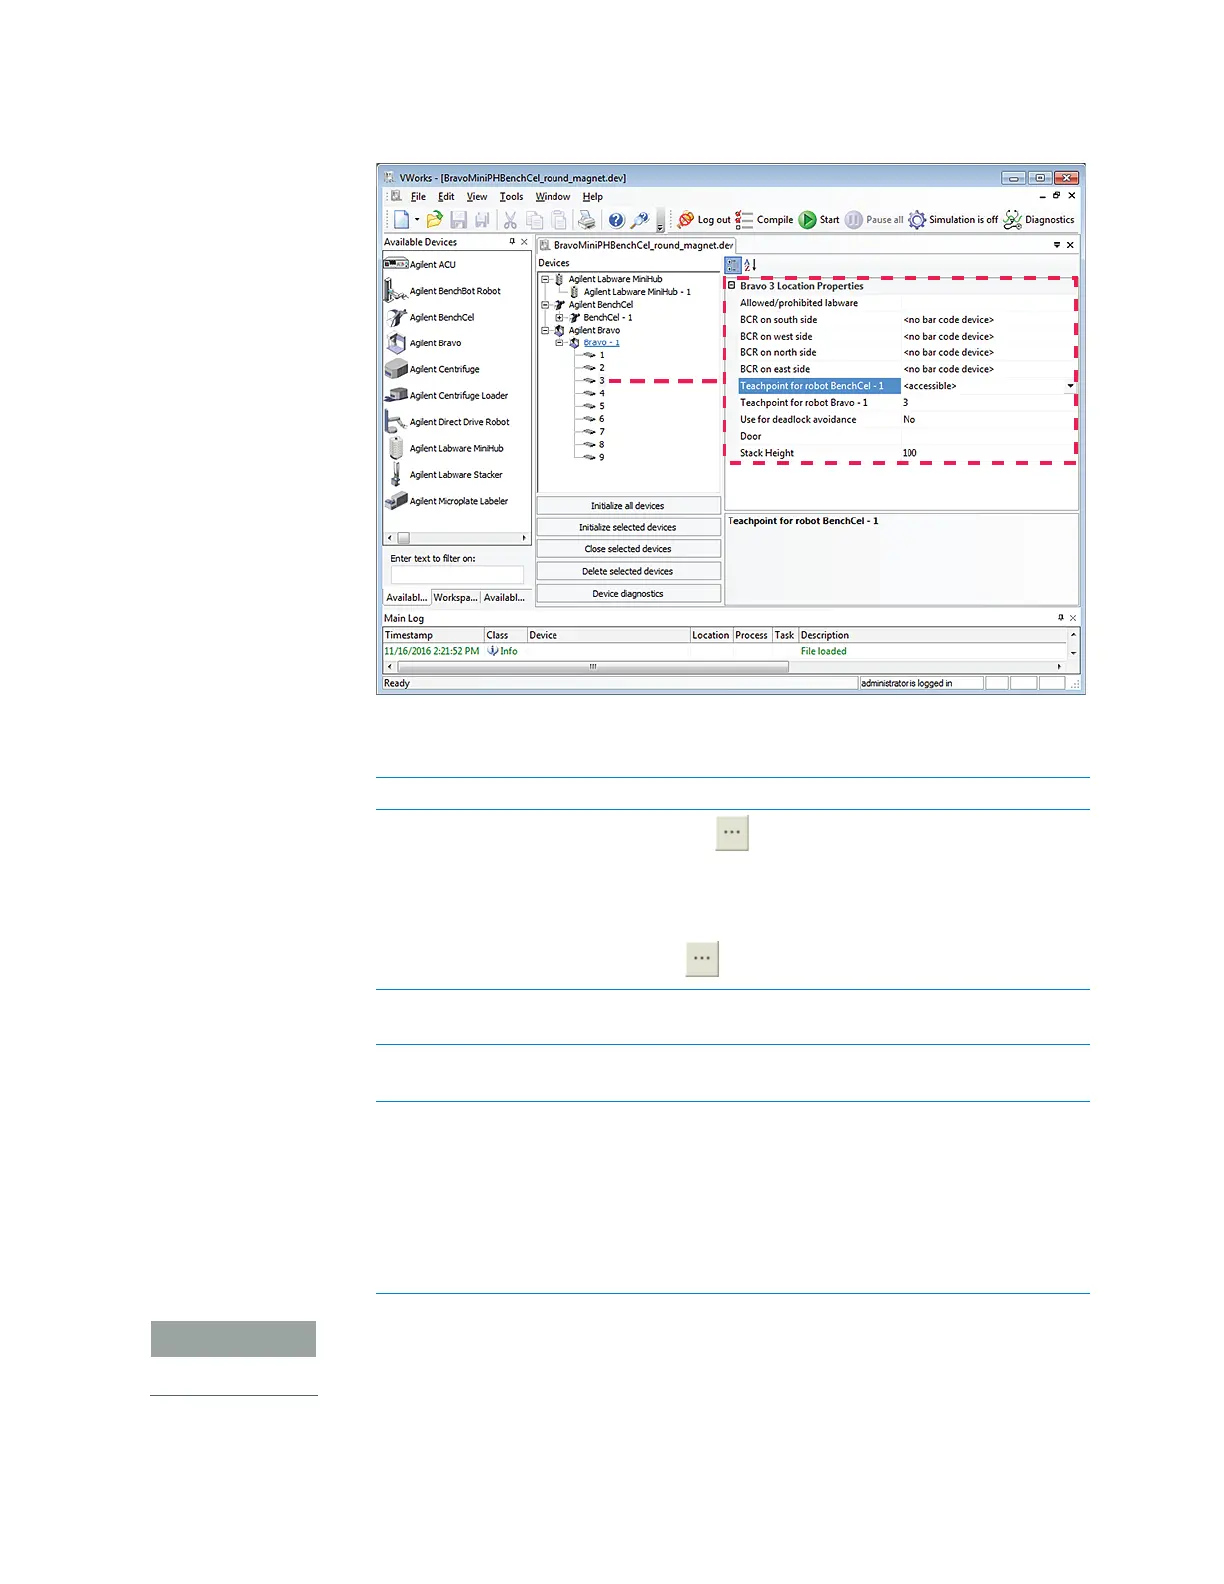
Task: Collapse the Agilent Labware MiniHub tree node
Action: (545, 279)
